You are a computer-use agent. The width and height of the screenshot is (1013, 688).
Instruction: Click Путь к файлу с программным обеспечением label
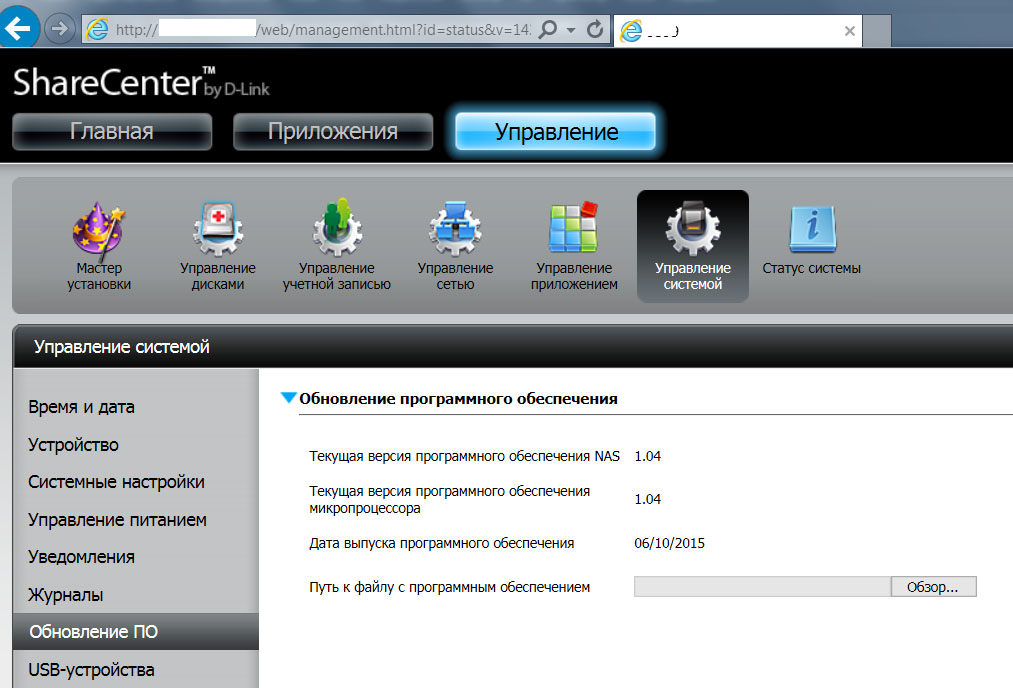click(x=450, y=587)
